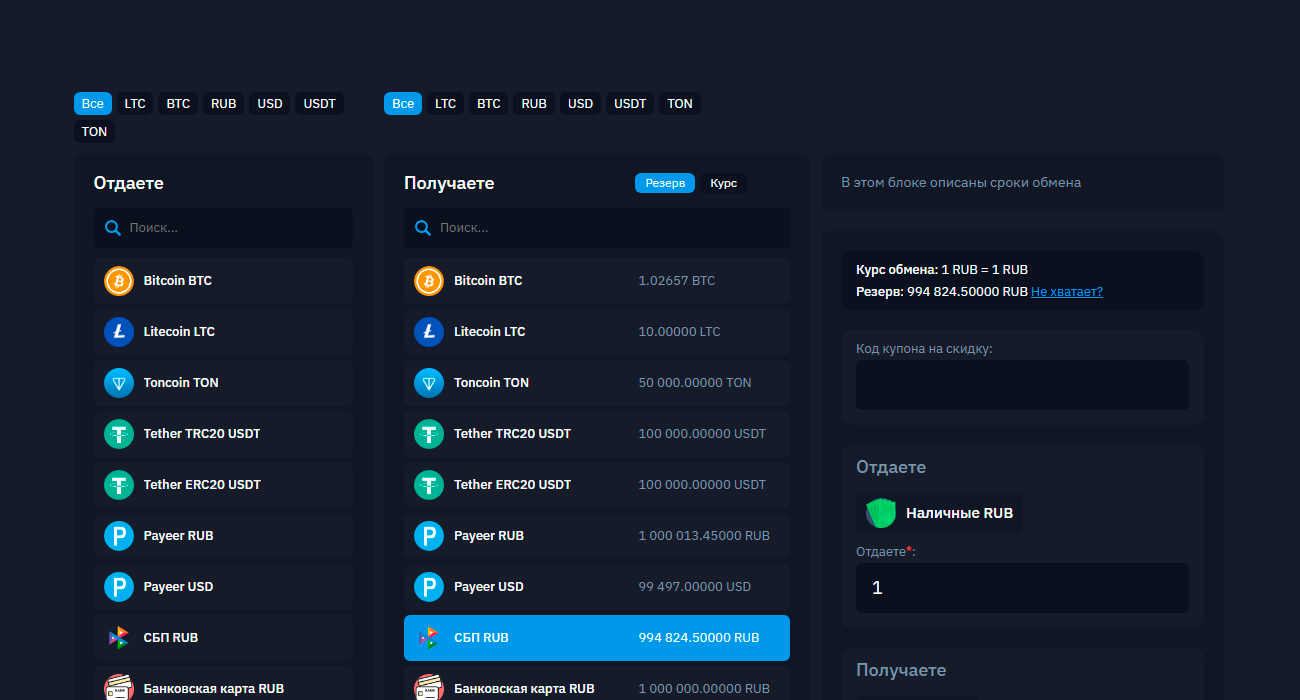Screen dimensions: 1300x700
Task: Choose Payeer RUB icon in the Отдаете list
Action: point(119,536)
